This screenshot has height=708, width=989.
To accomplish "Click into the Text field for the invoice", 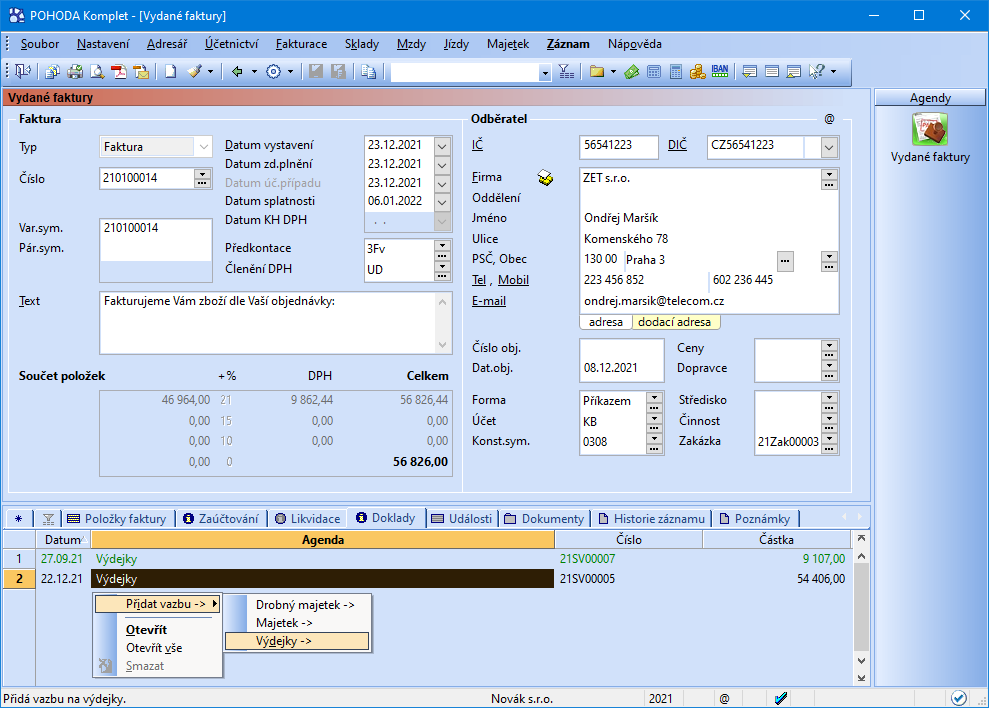I will pyautogui.click(x=269, y=322).
